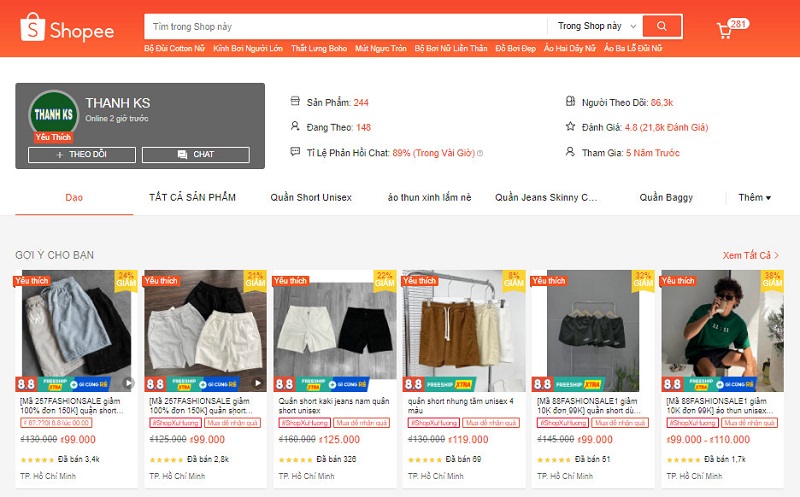800x497 pixels.
Task: Click inside the 'Tìm trong Shop này' search field
Action: tap(345, 26)
